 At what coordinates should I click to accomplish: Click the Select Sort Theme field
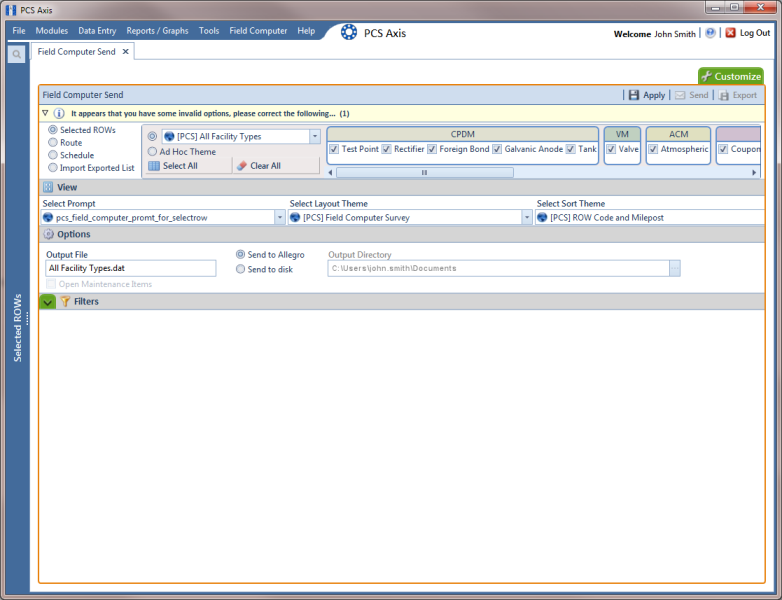coord(650,217)
